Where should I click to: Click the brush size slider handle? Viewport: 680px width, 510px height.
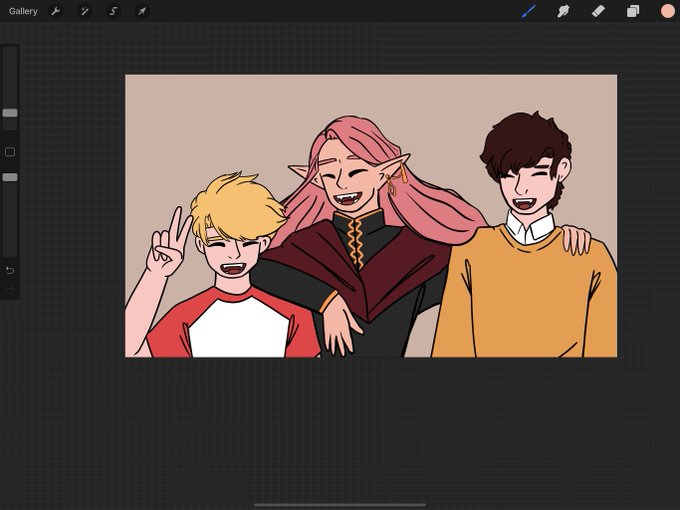10,113
